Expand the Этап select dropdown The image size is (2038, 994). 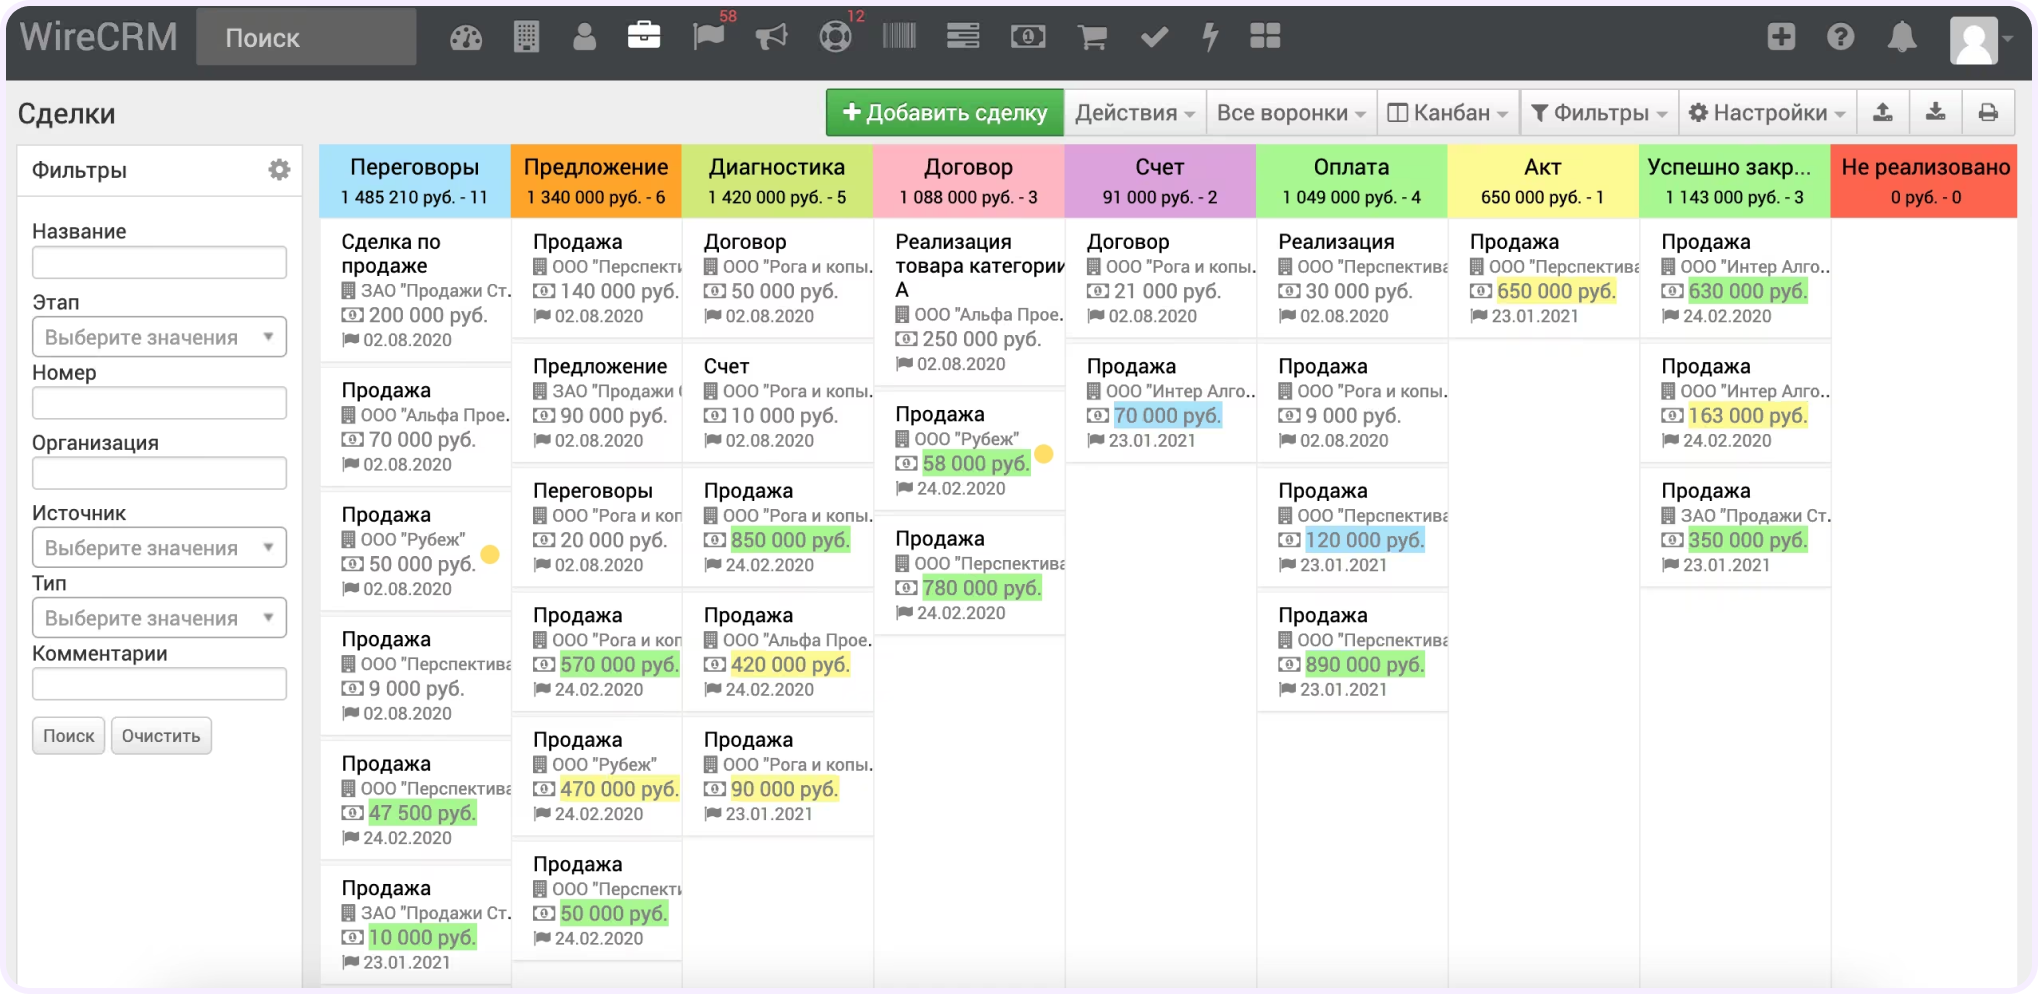click(159, 337)
